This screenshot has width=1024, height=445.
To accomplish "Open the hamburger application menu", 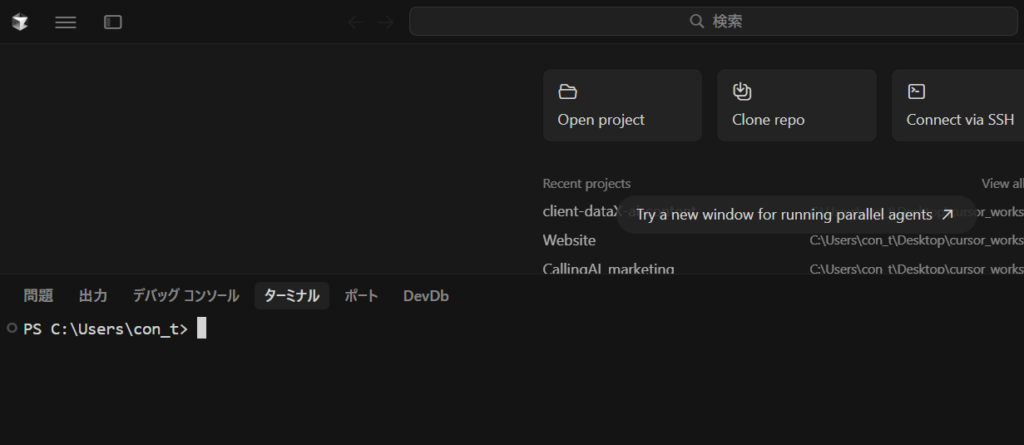I will 66,22.
